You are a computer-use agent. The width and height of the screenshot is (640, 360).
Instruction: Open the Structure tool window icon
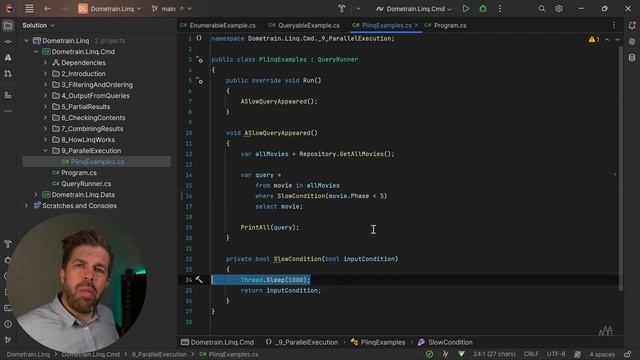pyautogui.click(x=8, y=95)
